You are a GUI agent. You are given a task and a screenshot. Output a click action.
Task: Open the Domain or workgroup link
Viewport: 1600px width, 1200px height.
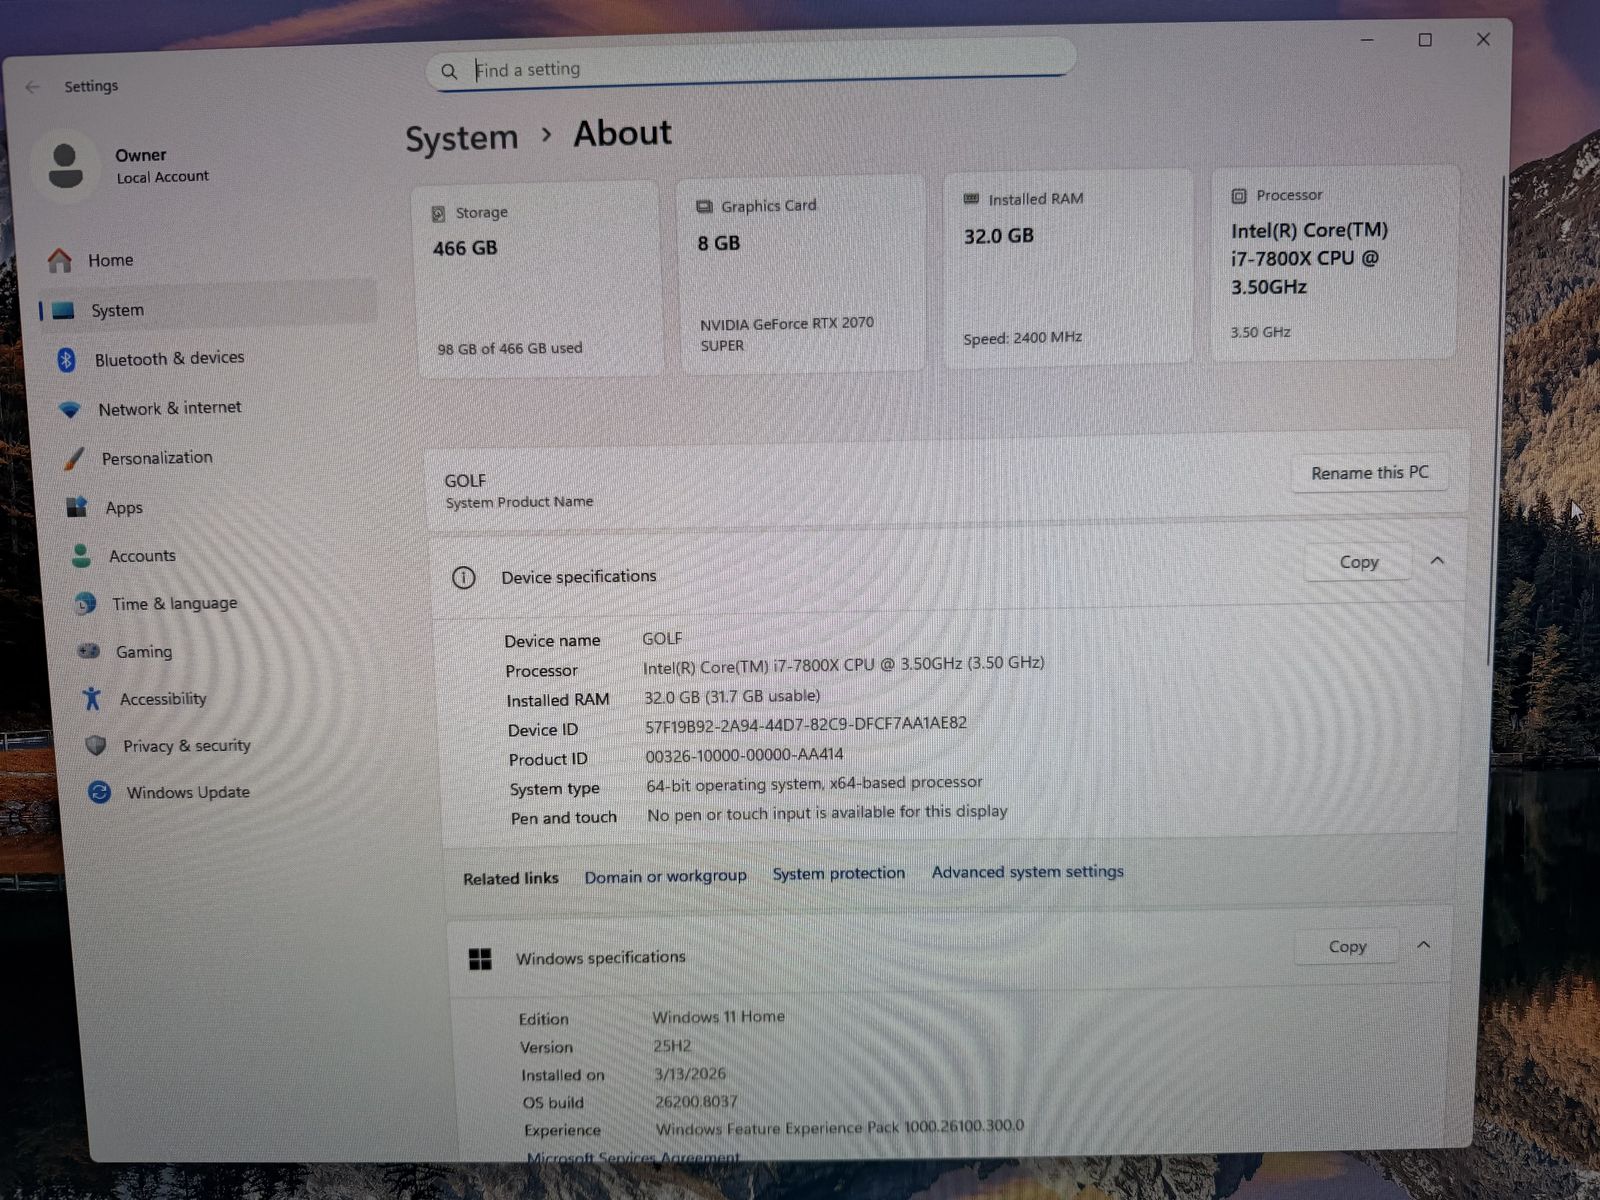(x=665, y=876)
